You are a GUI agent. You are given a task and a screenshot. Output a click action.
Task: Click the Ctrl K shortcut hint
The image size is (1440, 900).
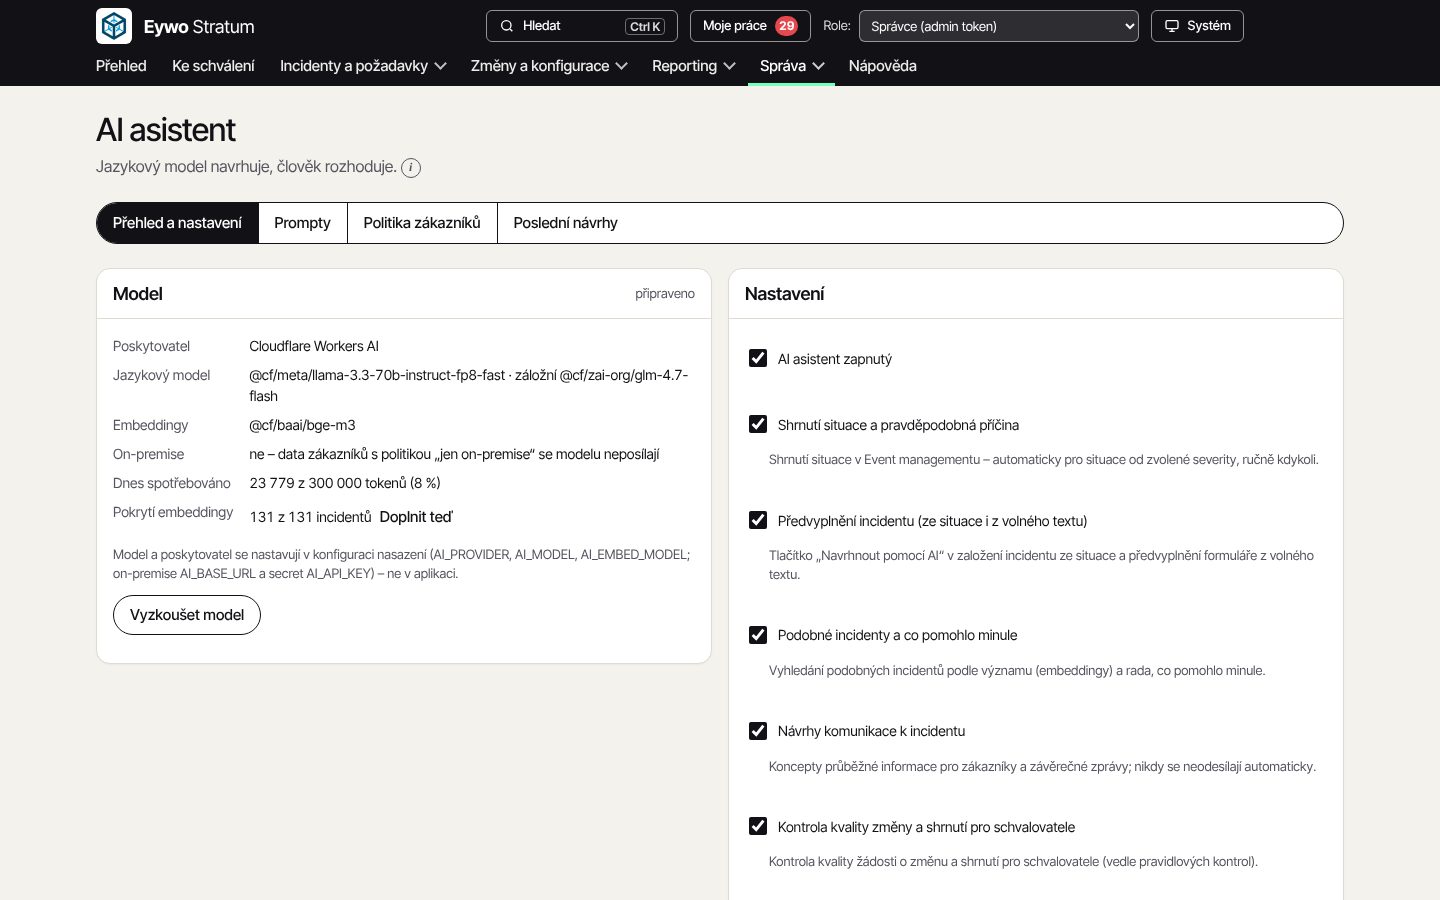point(645,27)
